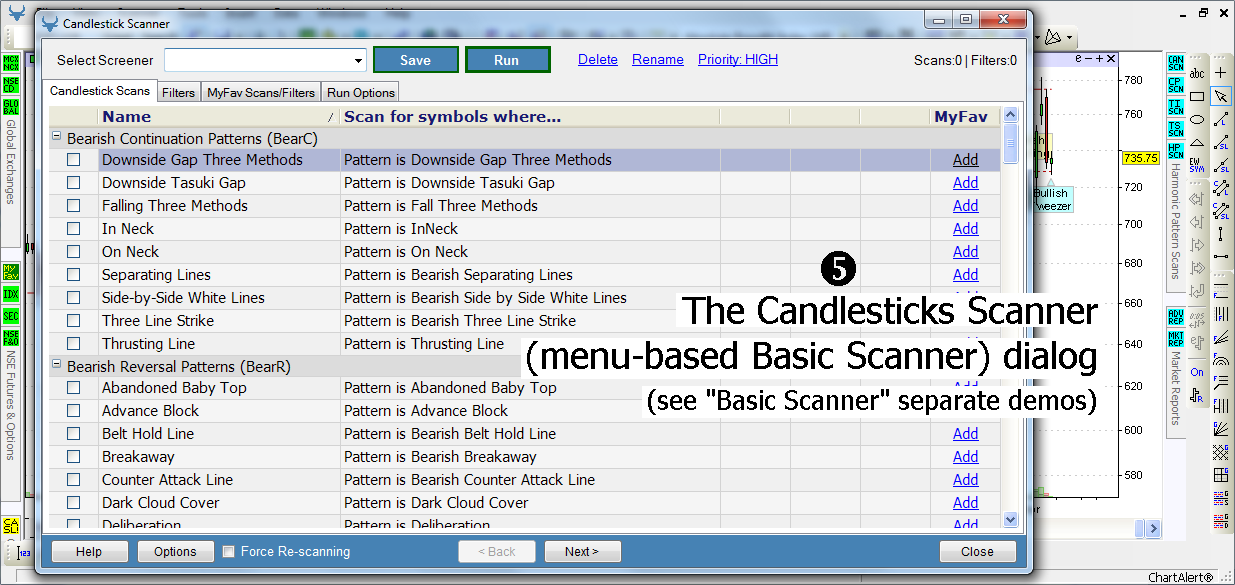Select the Gann square tool
This screenshot has height=585, width=1235.
coord(1221,475)
